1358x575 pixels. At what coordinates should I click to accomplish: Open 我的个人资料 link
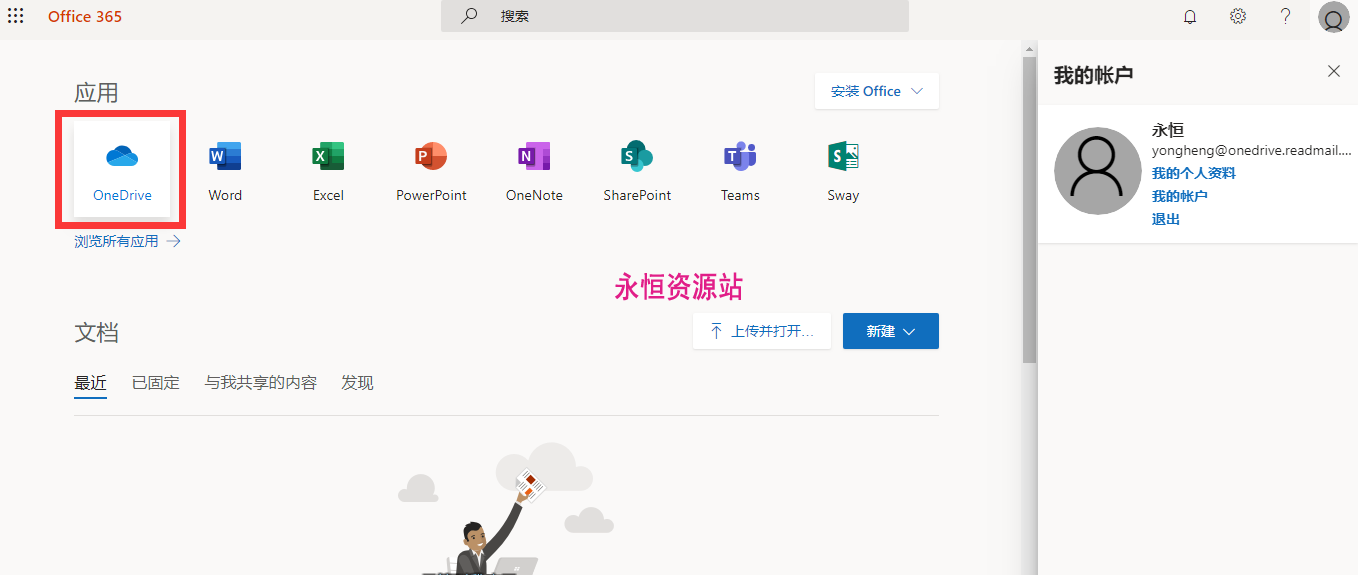tap(1194, 173)
